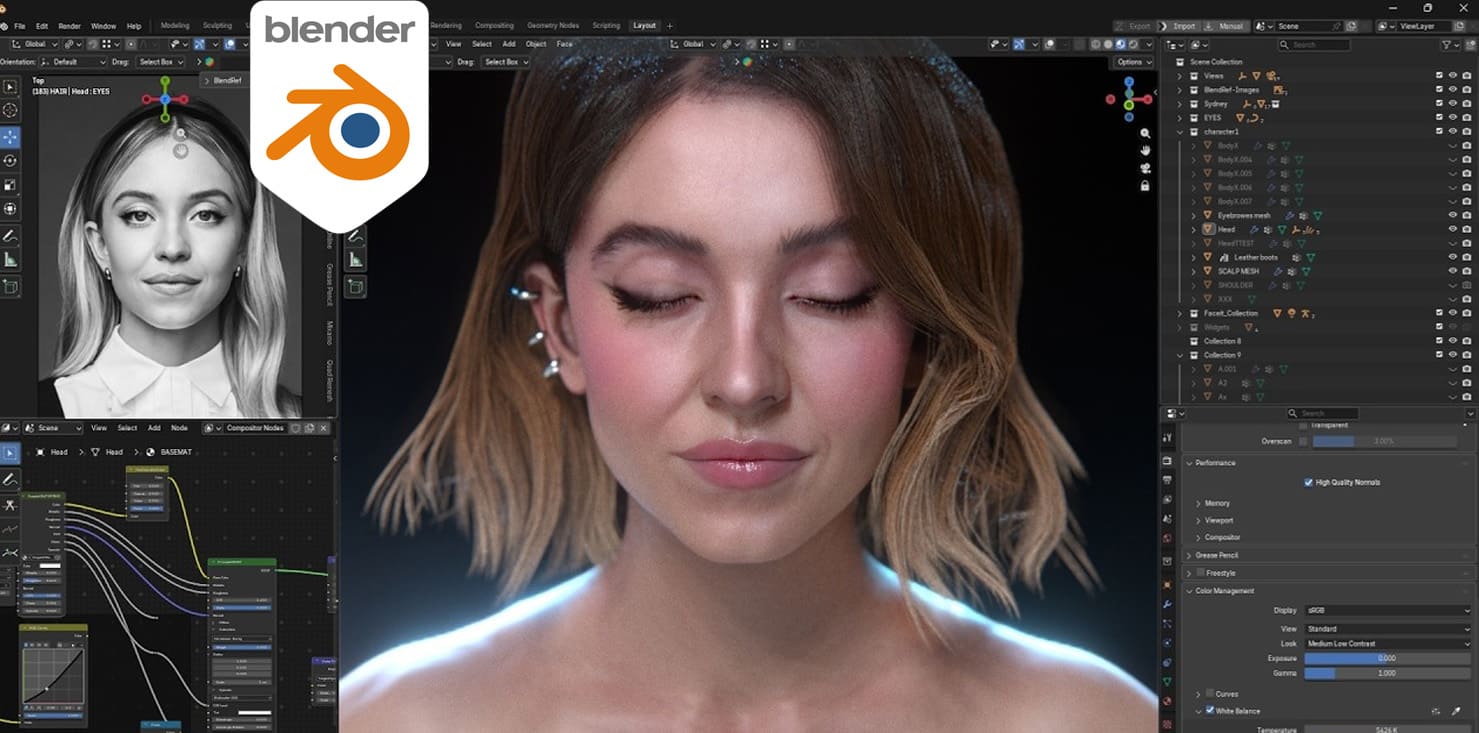Select the Measure tool in left viewport toolbar
Viewport: 1479px width, 733px height.
pyautogui.click(x=10, y=260)
